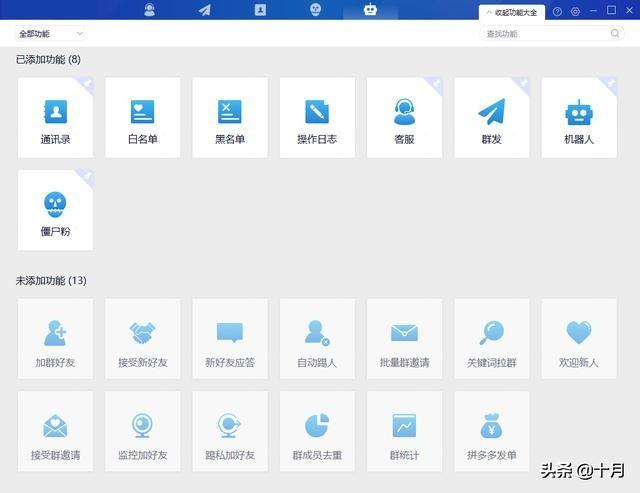The width and height of the screenshot is (640, 493).
Task: Add the 接受新好友 handshake function
Action: point(142,339)
